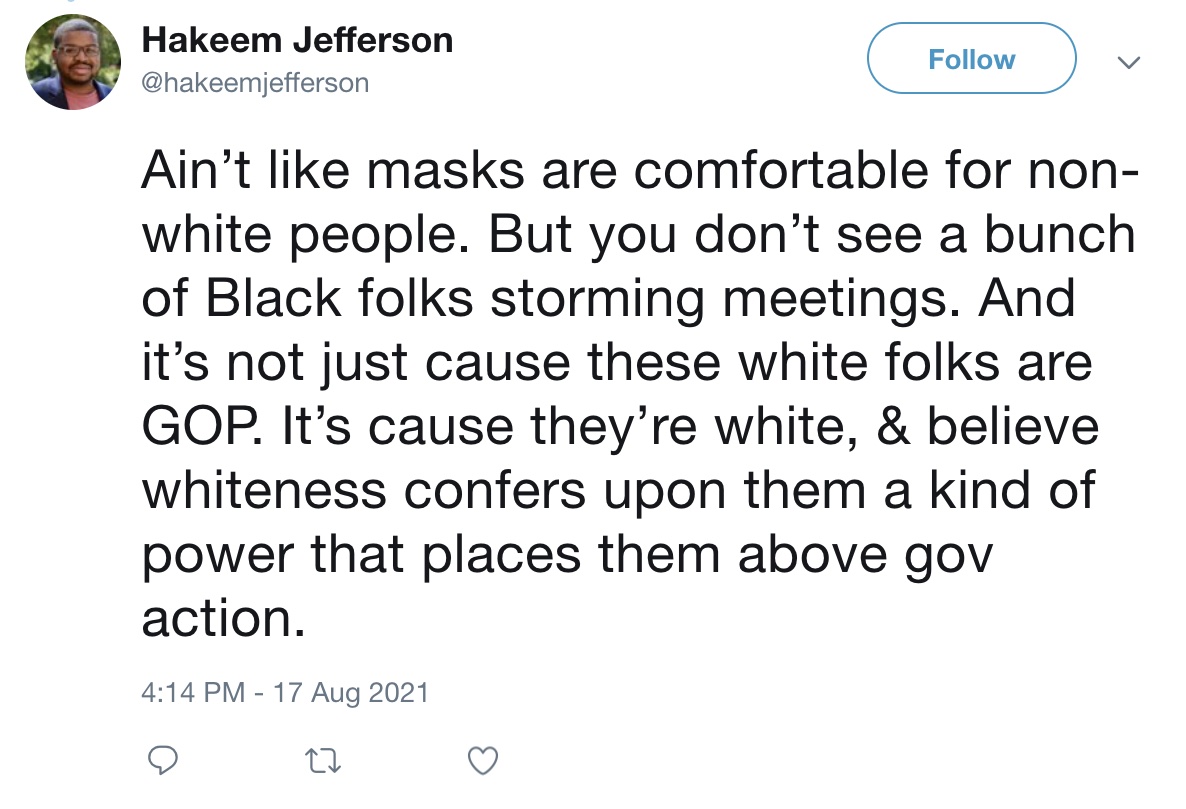Viewport: 1186px width, 809px height.
Task: Expand the tweet options chevron menu
Action: click(1129, 62)
